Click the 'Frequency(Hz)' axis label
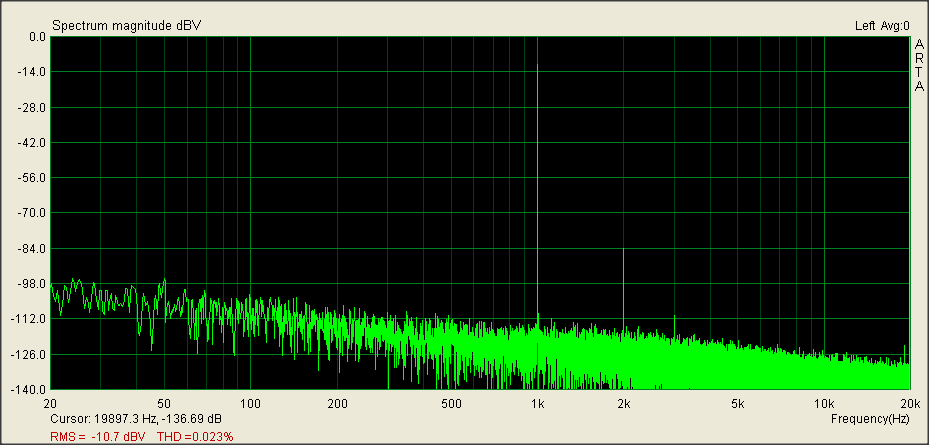Viewport: 929px width, 445px height. click(x=870, y=418)
